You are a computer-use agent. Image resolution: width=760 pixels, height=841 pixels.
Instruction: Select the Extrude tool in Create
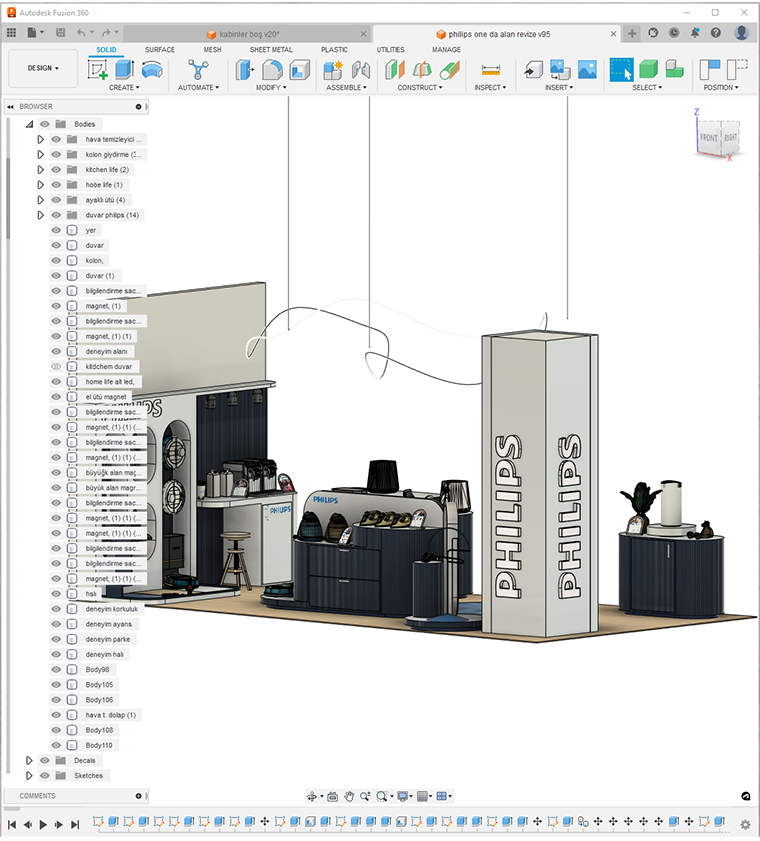coord(124,70)
